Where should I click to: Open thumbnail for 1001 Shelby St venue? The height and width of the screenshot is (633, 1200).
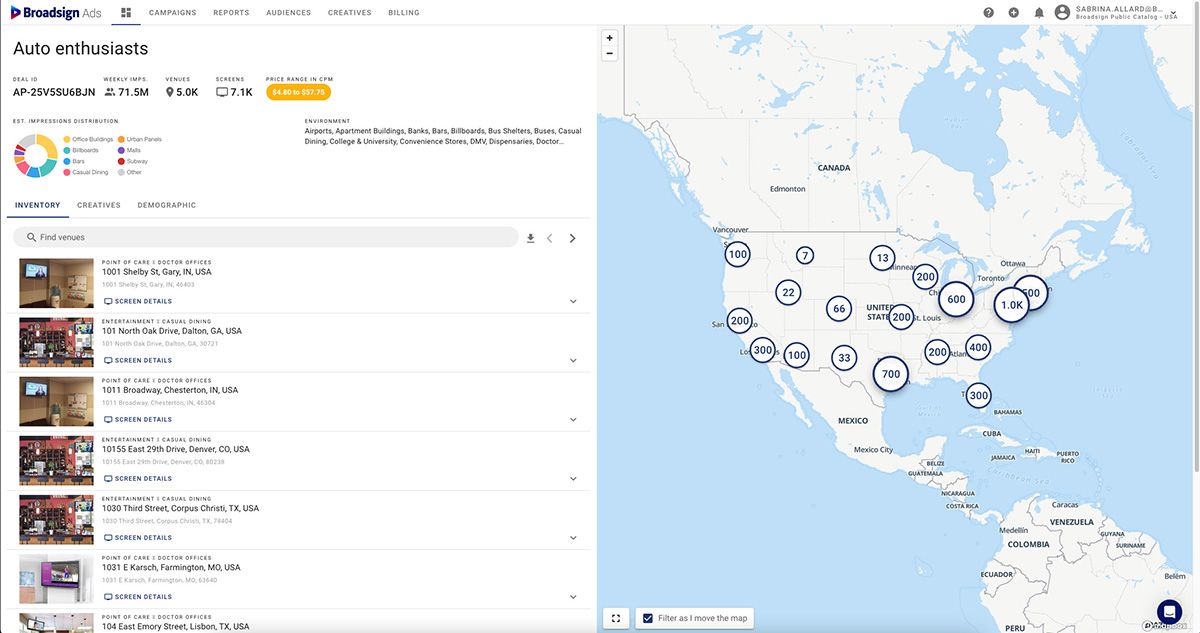tap(56, 284)
